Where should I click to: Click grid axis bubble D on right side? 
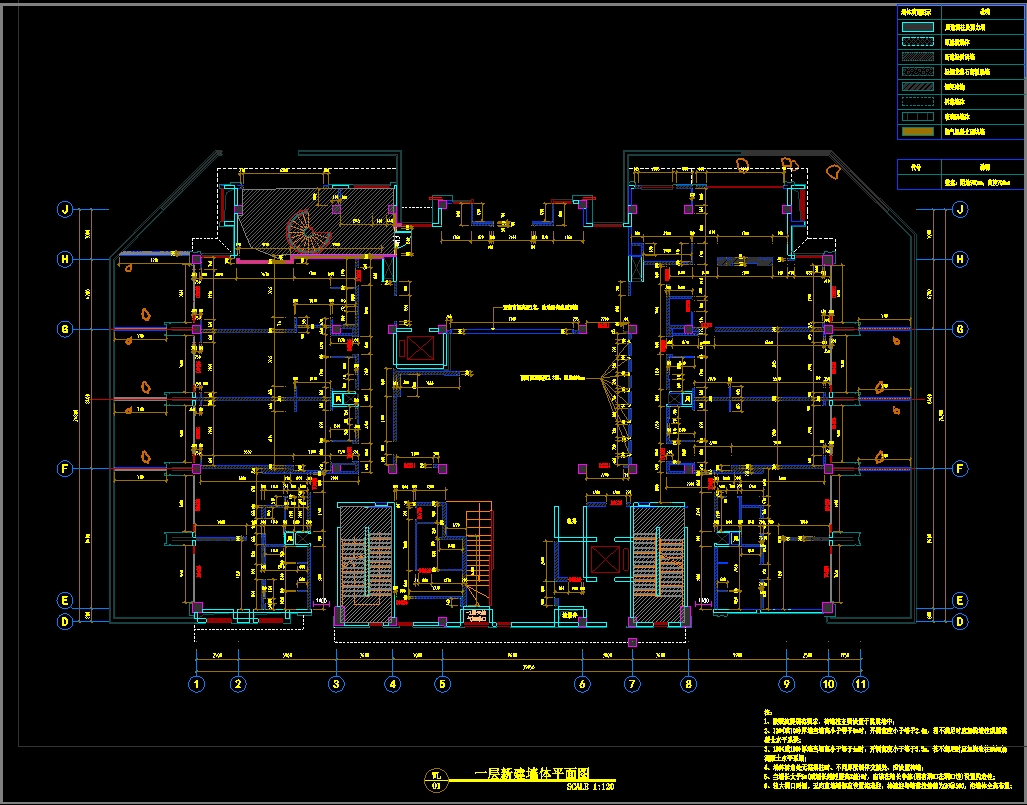960,621
